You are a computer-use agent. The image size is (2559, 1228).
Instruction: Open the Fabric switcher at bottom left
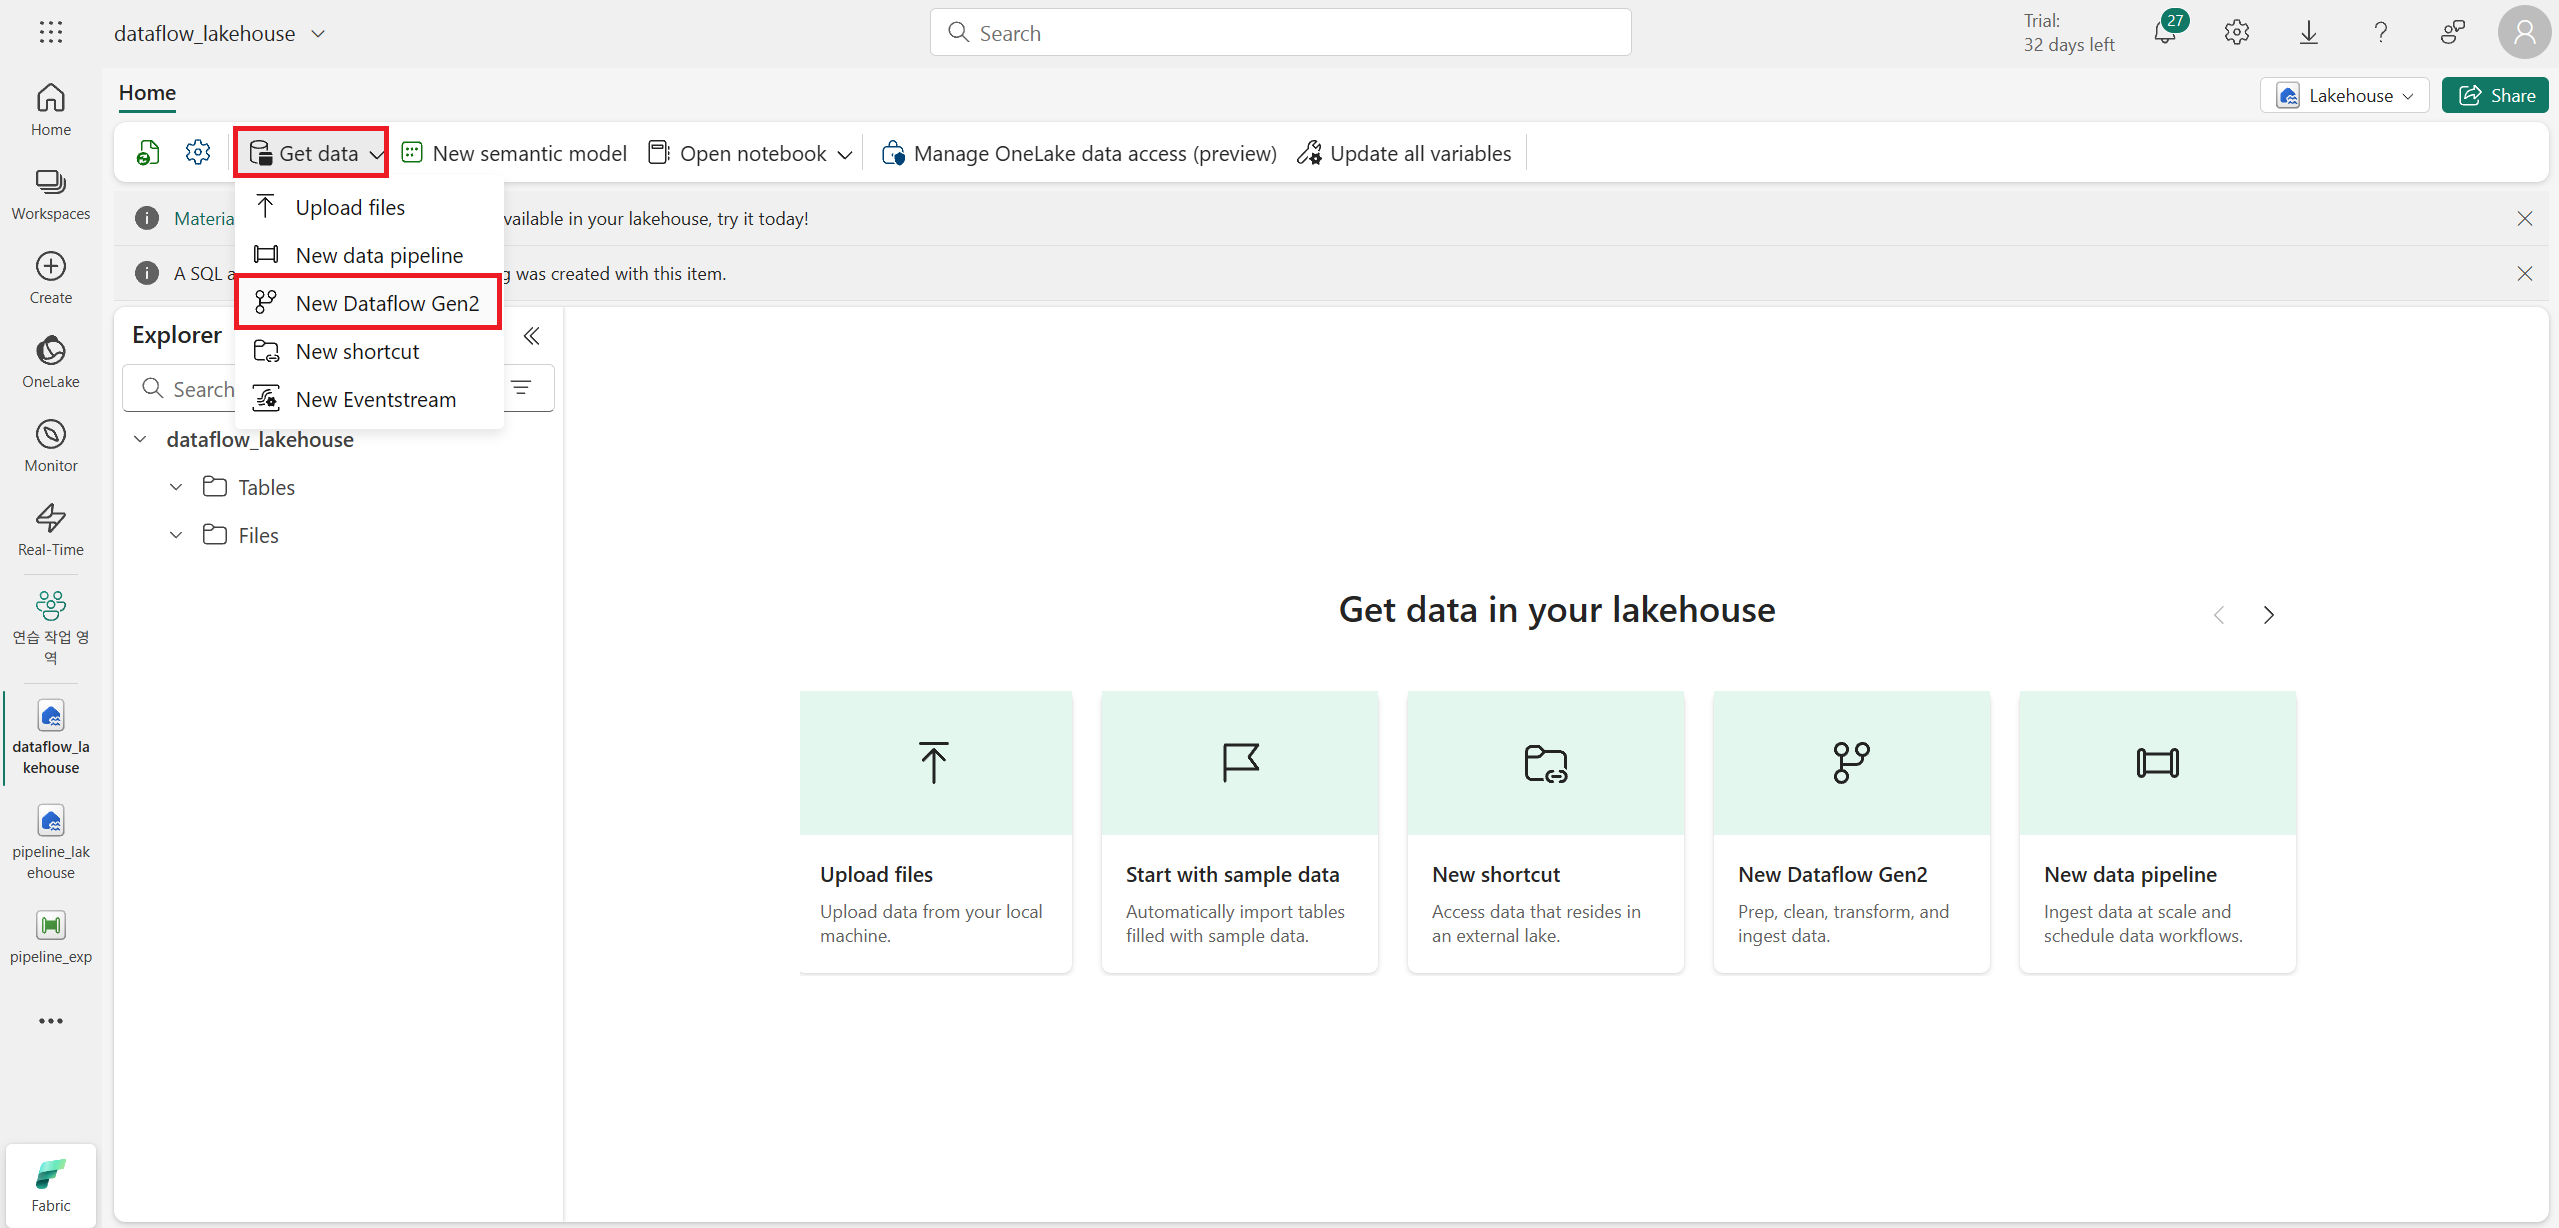tap(51, 1185)
